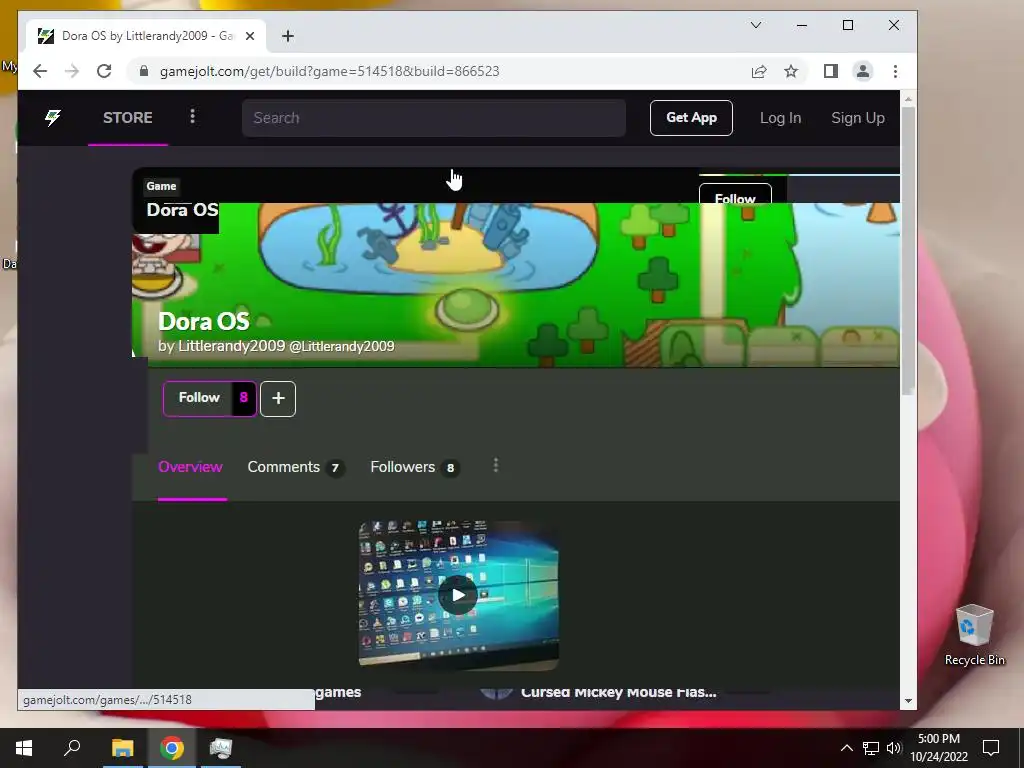1024x768 pixels.
Task: Play the game trailer video
Action: (x=458, y=595)
